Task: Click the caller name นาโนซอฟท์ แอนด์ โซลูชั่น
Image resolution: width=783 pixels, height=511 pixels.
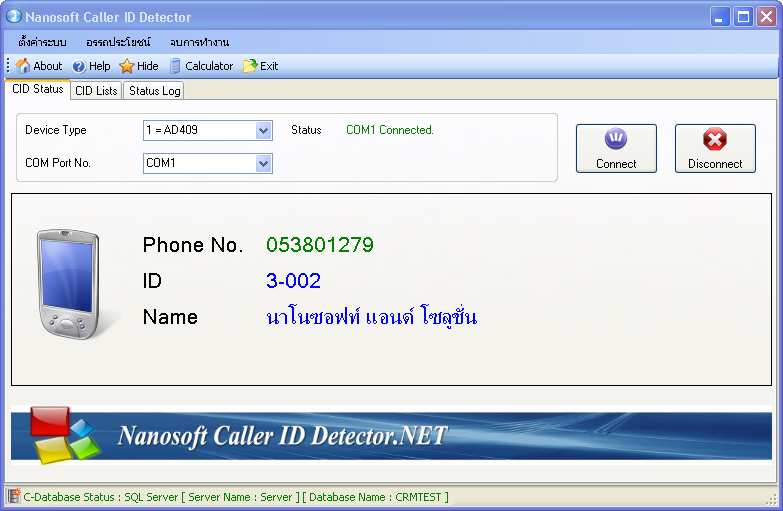Action: [x=372, y=317]
